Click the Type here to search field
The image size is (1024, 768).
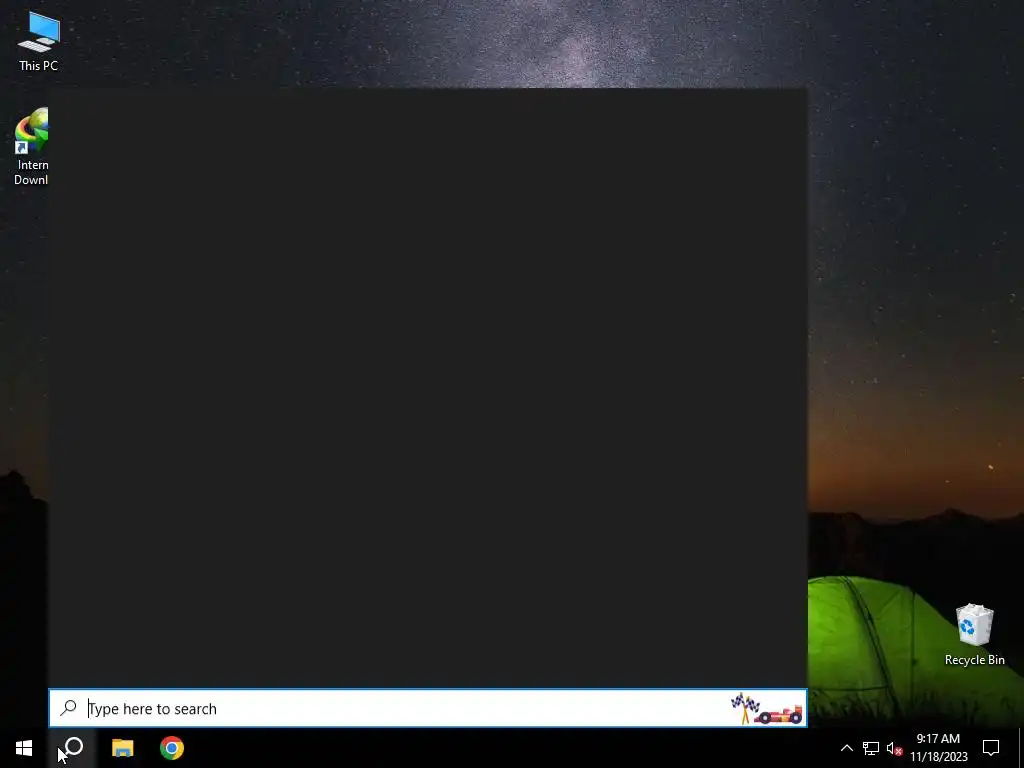point(428,709)
